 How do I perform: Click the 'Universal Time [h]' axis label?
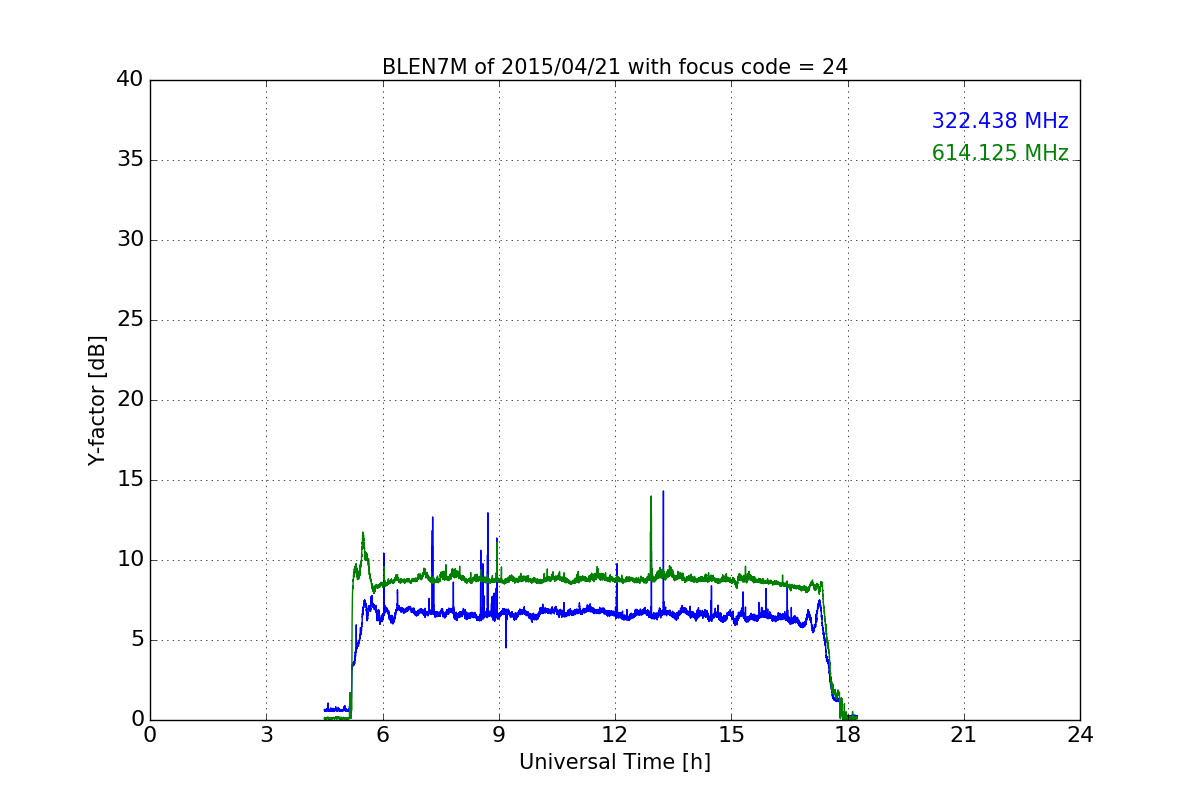615,762
